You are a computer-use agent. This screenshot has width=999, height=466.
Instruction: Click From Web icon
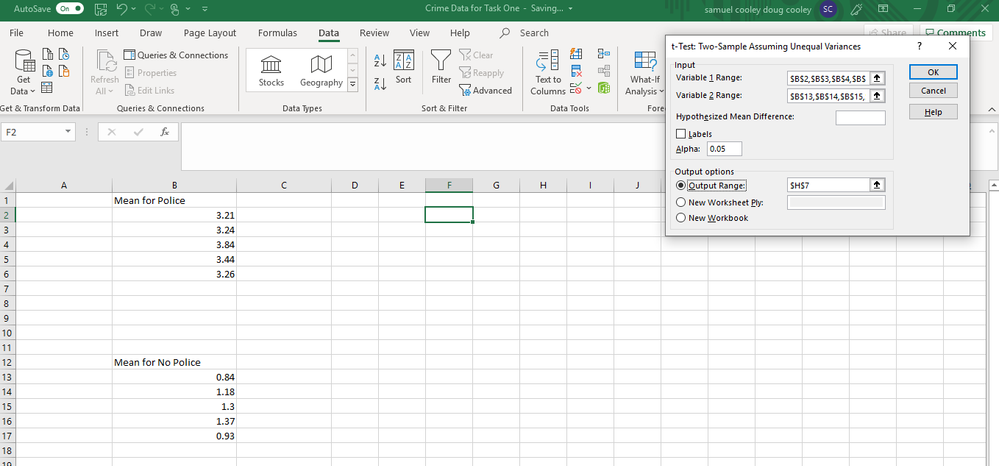click(x=47, y=71)
